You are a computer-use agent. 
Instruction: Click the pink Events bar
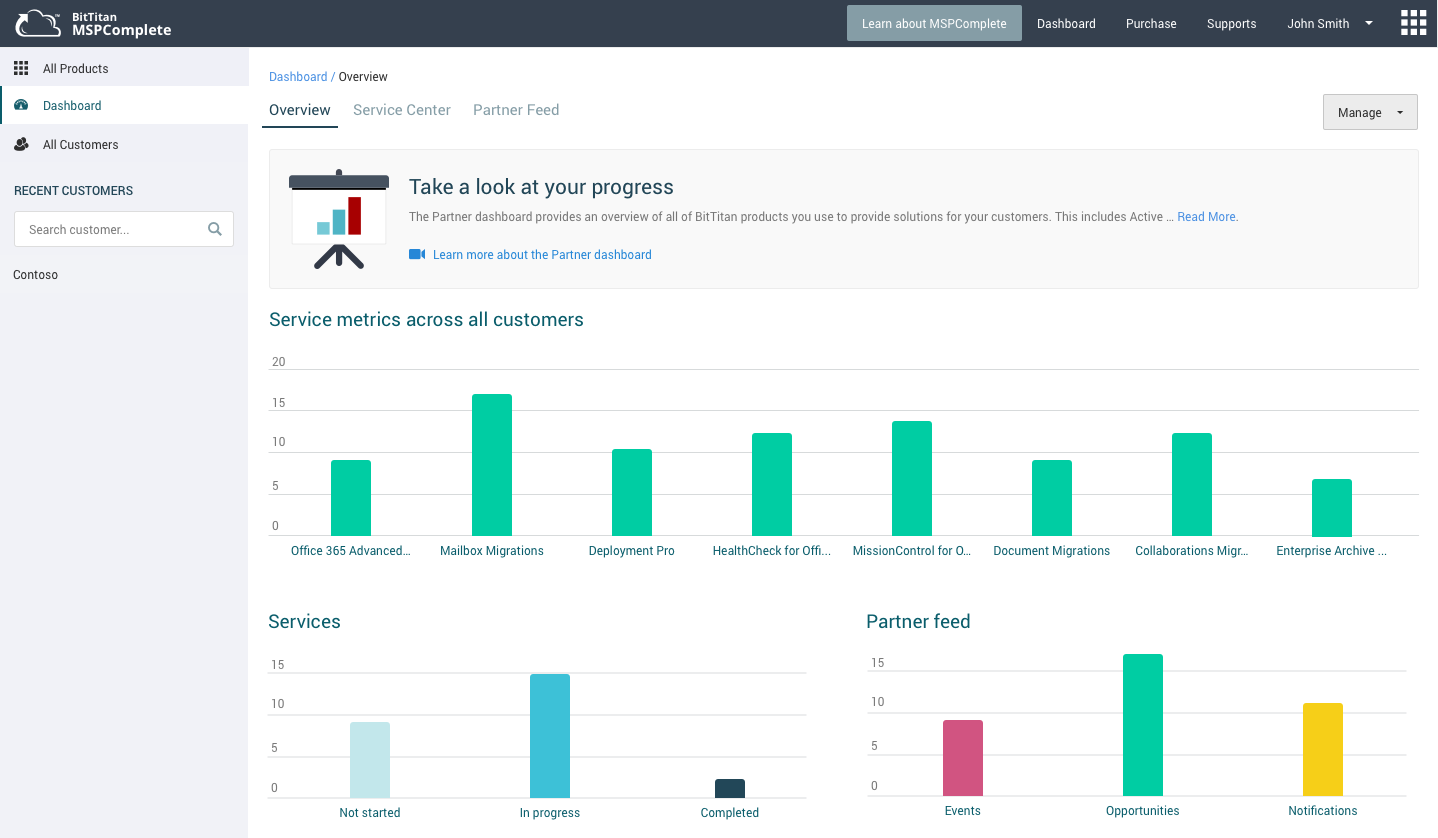(963, 758)
